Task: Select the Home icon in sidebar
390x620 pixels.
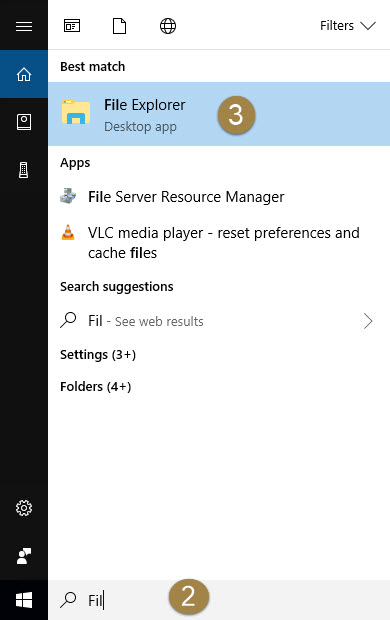Action: (x=24, y=74)
